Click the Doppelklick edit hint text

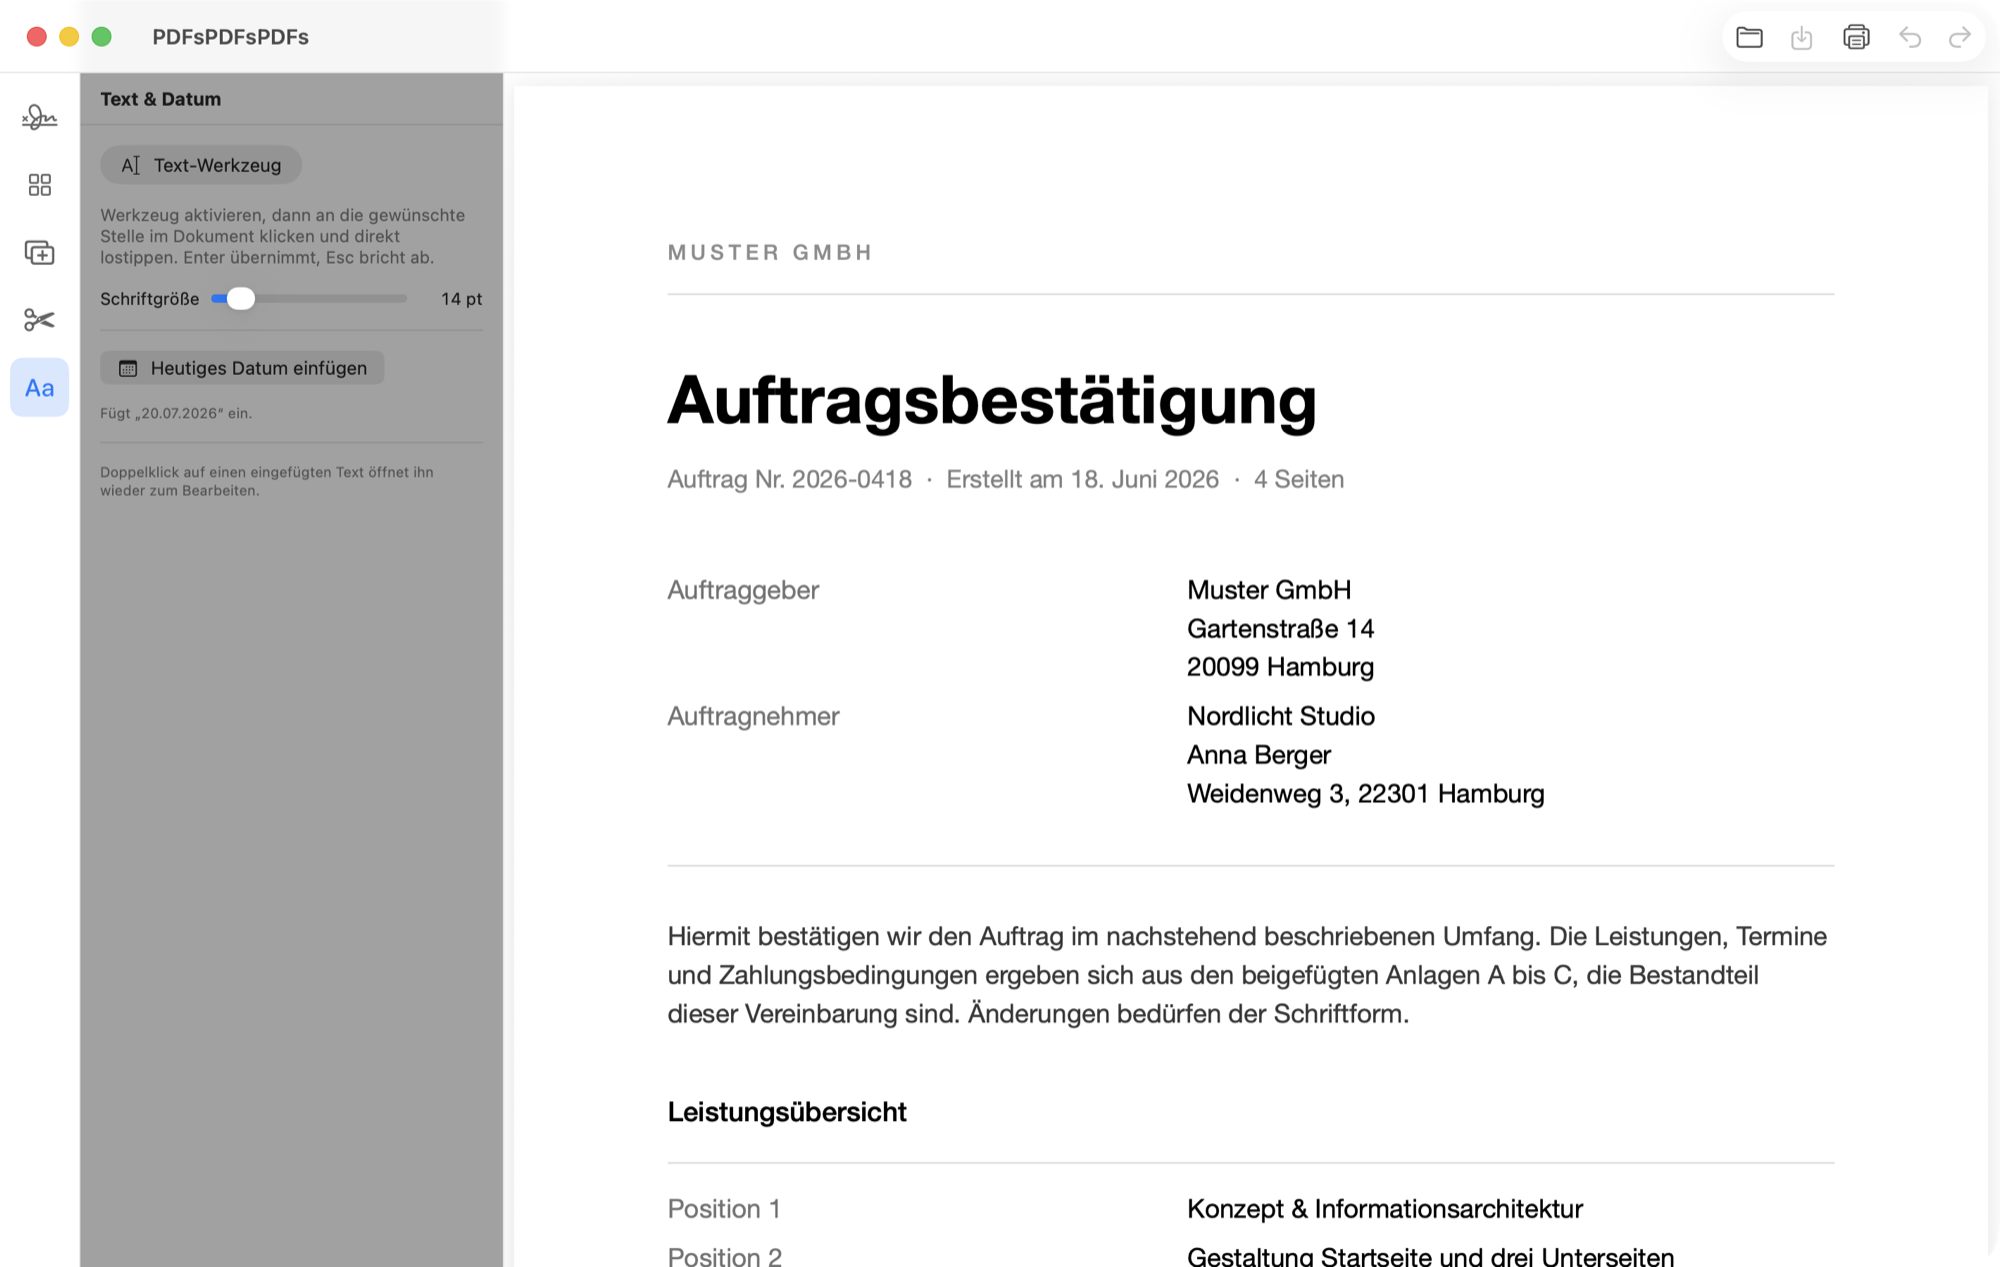tap(267, 481)
